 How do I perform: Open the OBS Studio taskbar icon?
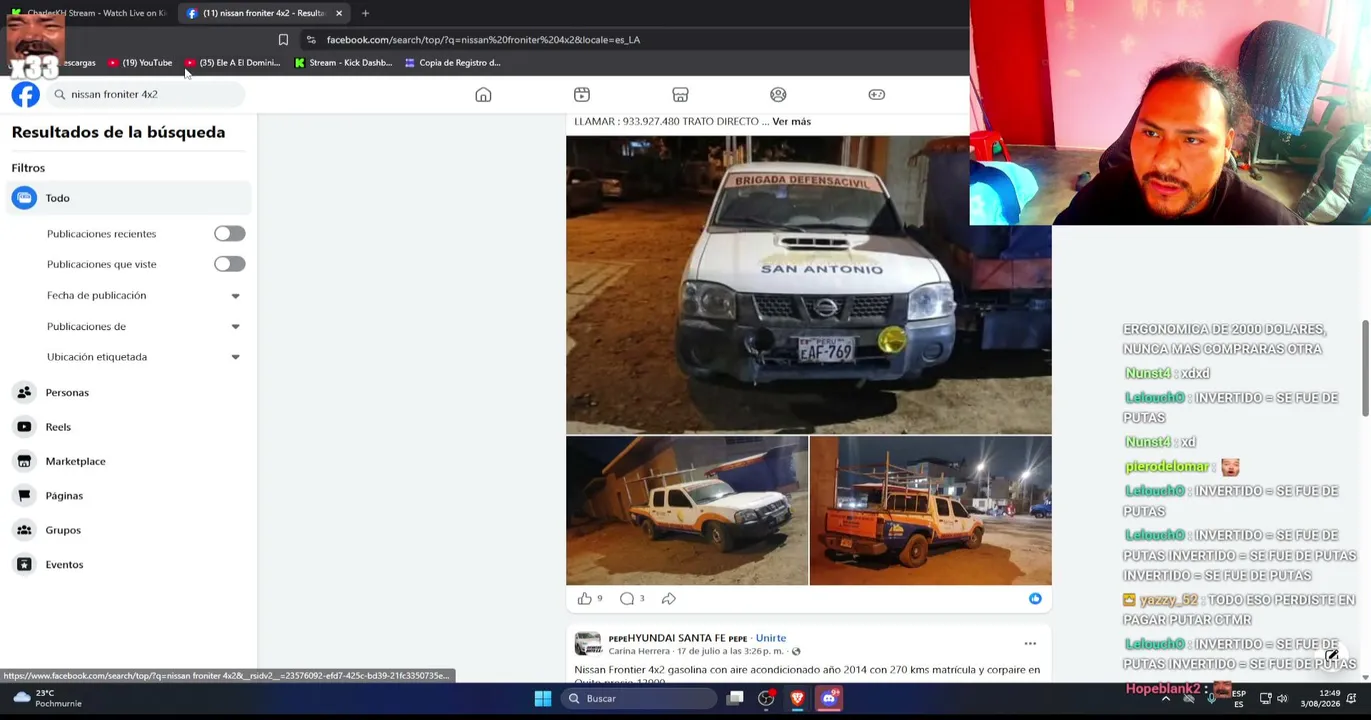[x=766, y=698]
